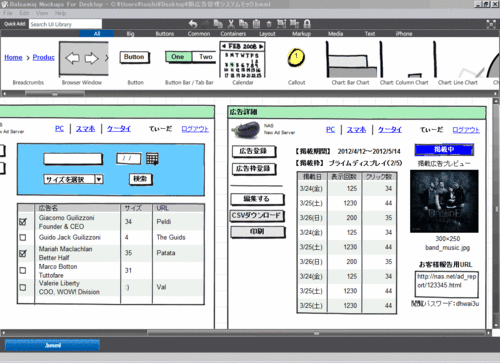Toggle checkbox for Giacomo Guilizzoni row
500x363 pixels.
pos(23,222)
